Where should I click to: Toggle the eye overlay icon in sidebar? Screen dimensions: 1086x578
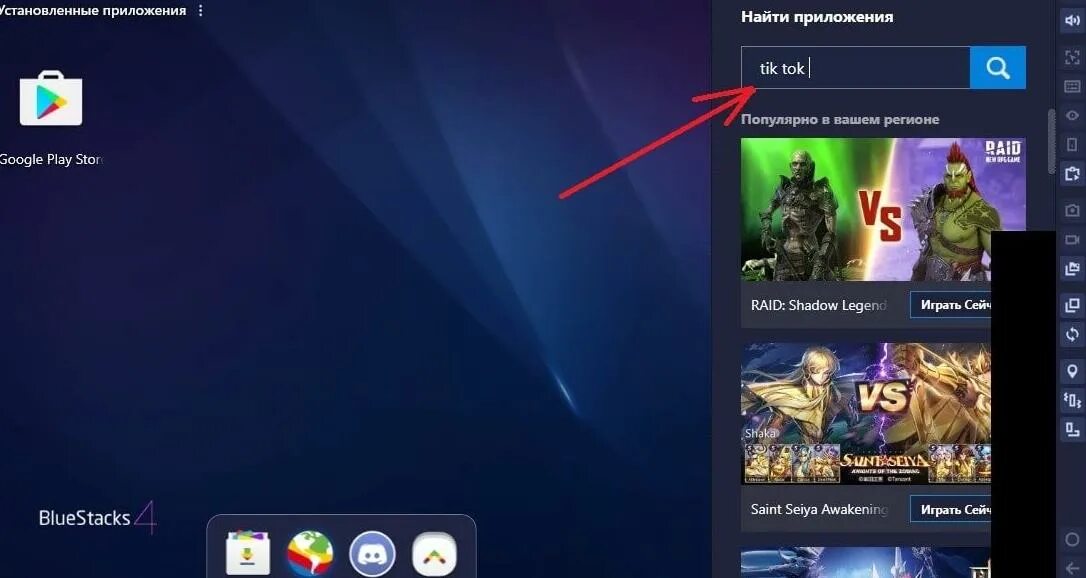(1071, 116)
